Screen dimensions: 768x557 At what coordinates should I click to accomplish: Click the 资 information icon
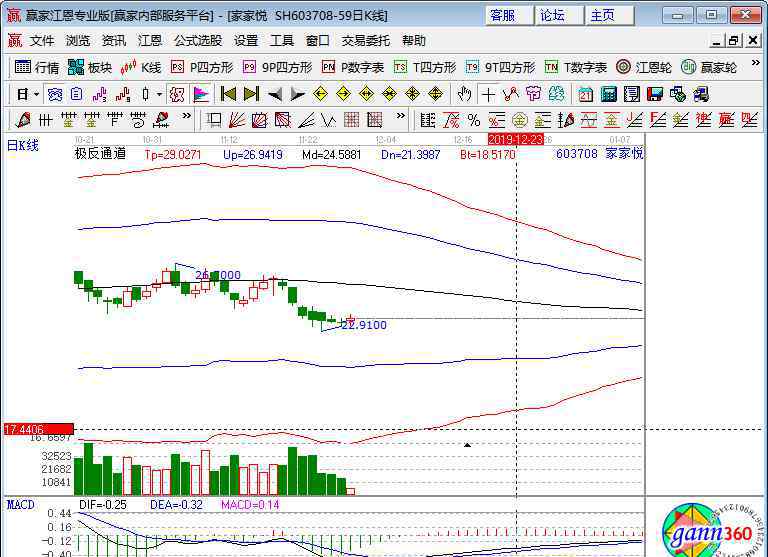[54, 94]
